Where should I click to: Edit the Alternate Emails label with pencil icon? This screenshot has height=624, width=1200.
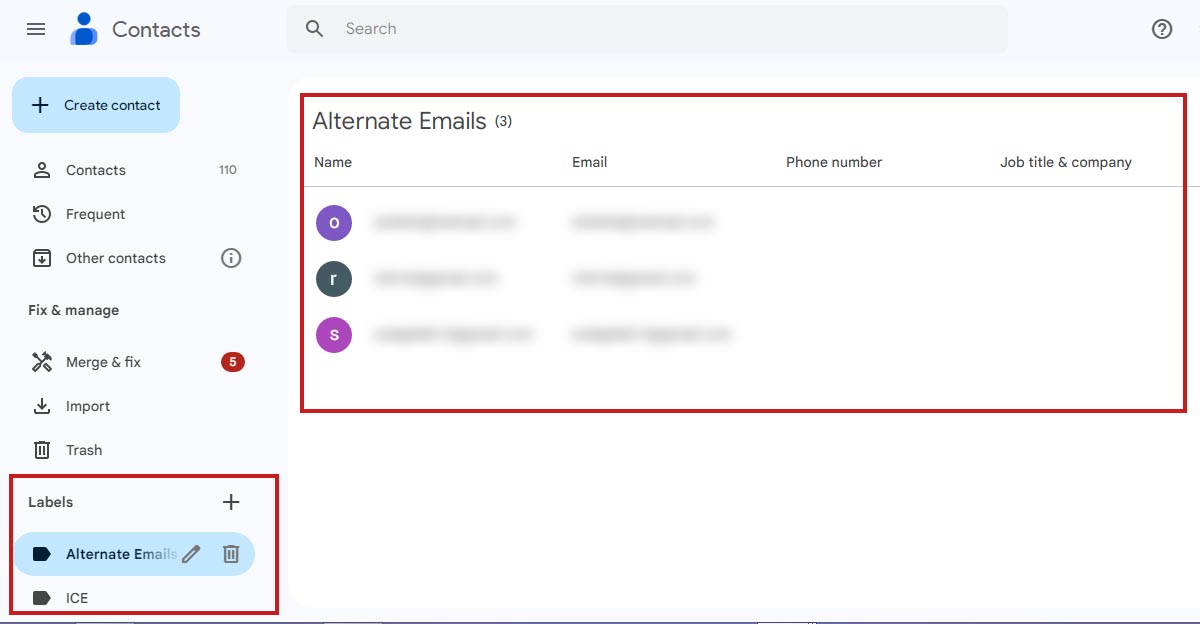click(x=190, y=553)
